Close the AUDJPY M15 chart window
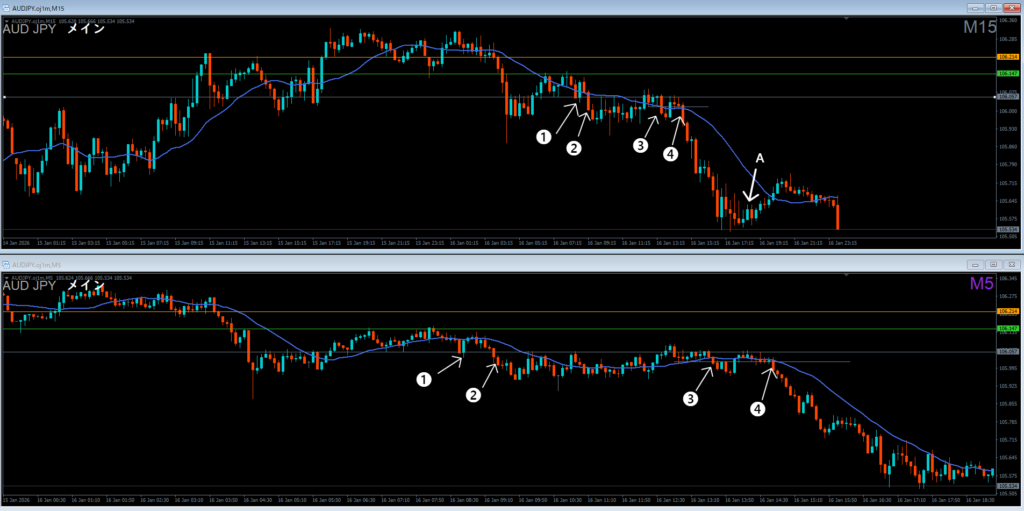This screenshot has height=511, width=1024. pos(1011,8)
